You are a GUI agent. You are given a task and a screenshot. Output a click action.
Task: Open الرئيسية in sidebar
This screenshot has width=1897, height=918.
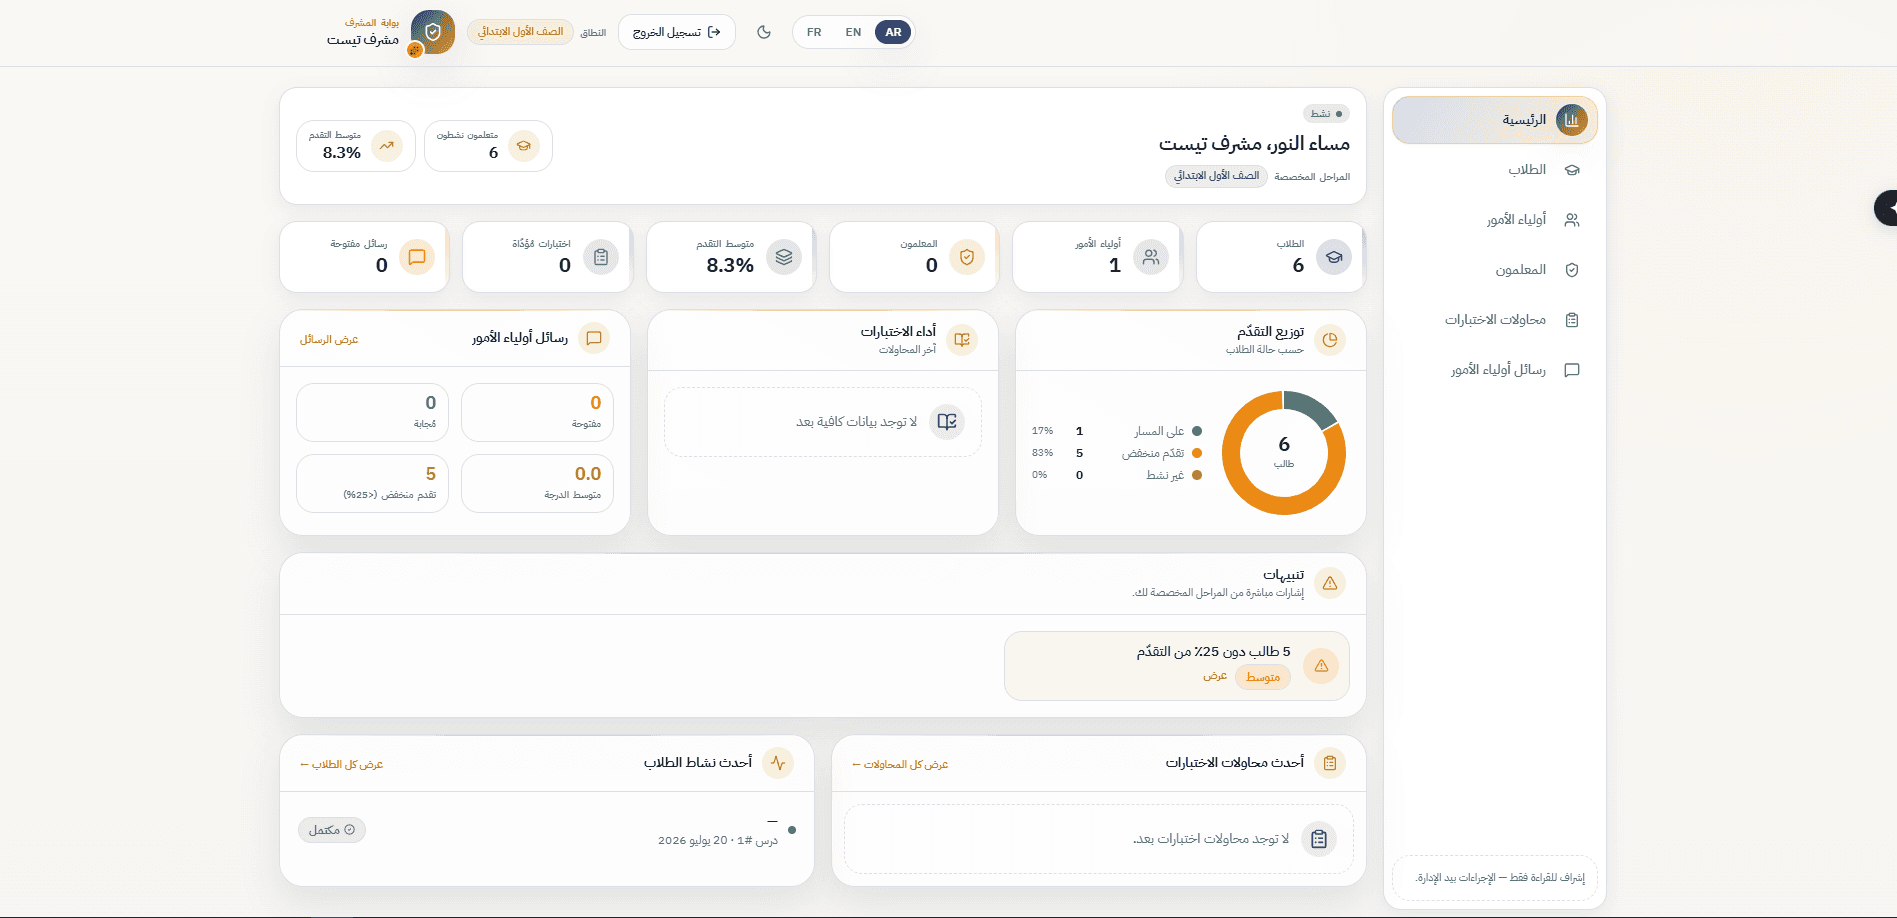[1494, 120]
